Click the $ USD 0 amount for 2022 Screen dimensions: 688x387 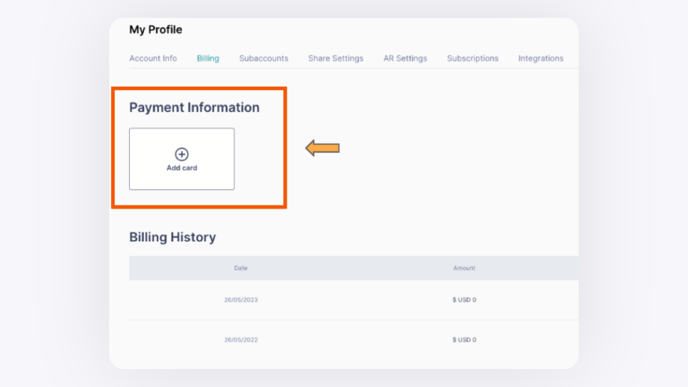tap(464, 340)
